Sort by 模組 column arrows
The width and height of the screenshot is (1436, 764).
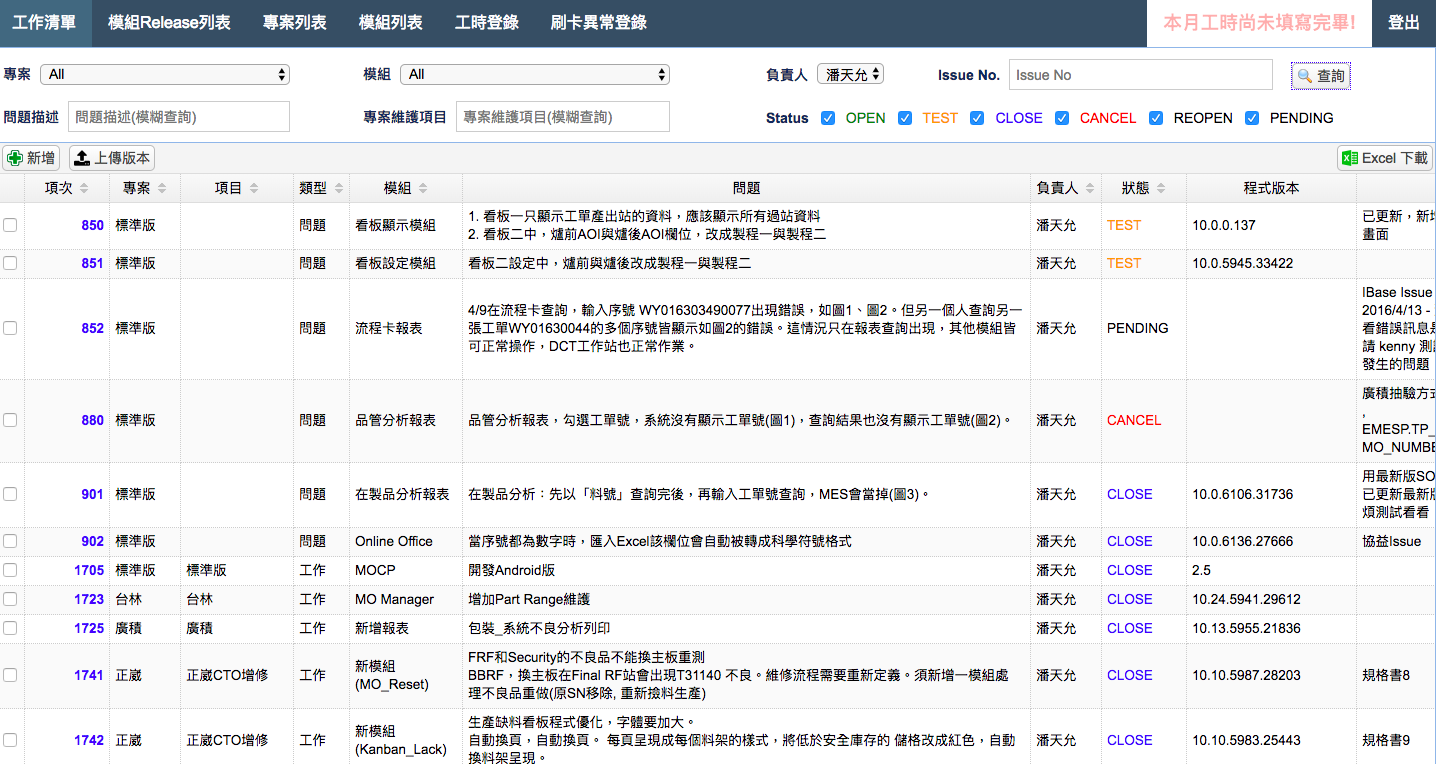coord(423,188)
